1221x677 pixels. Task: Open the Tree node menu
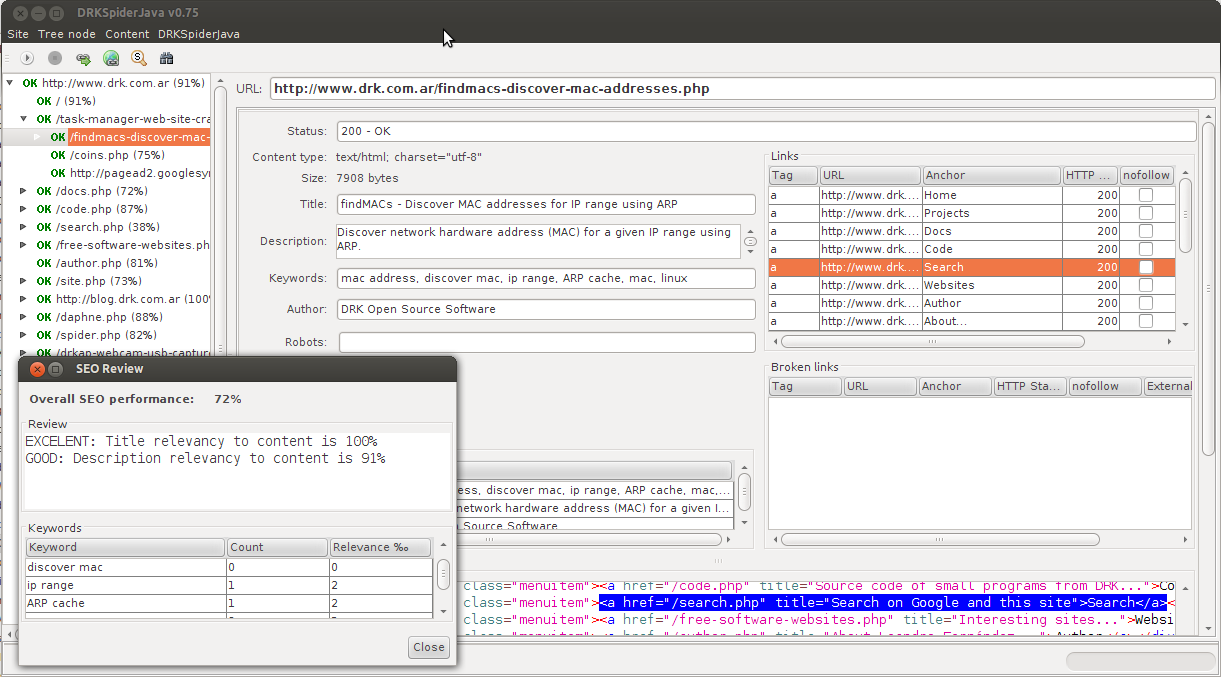tap(66, 34)
